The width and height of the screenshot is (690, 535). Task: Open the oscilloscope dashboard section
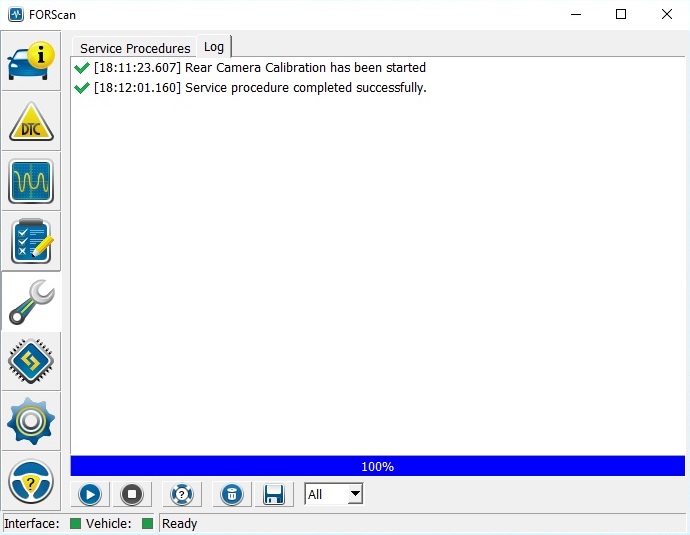pos(31,181)
